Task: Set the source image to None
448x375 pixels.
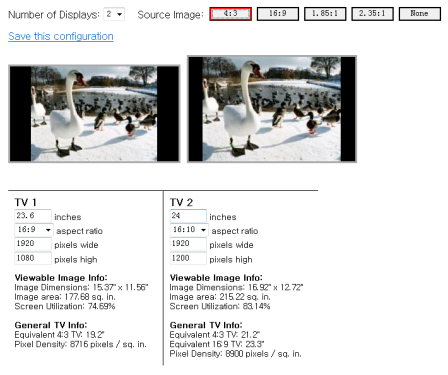Action: 420,14
